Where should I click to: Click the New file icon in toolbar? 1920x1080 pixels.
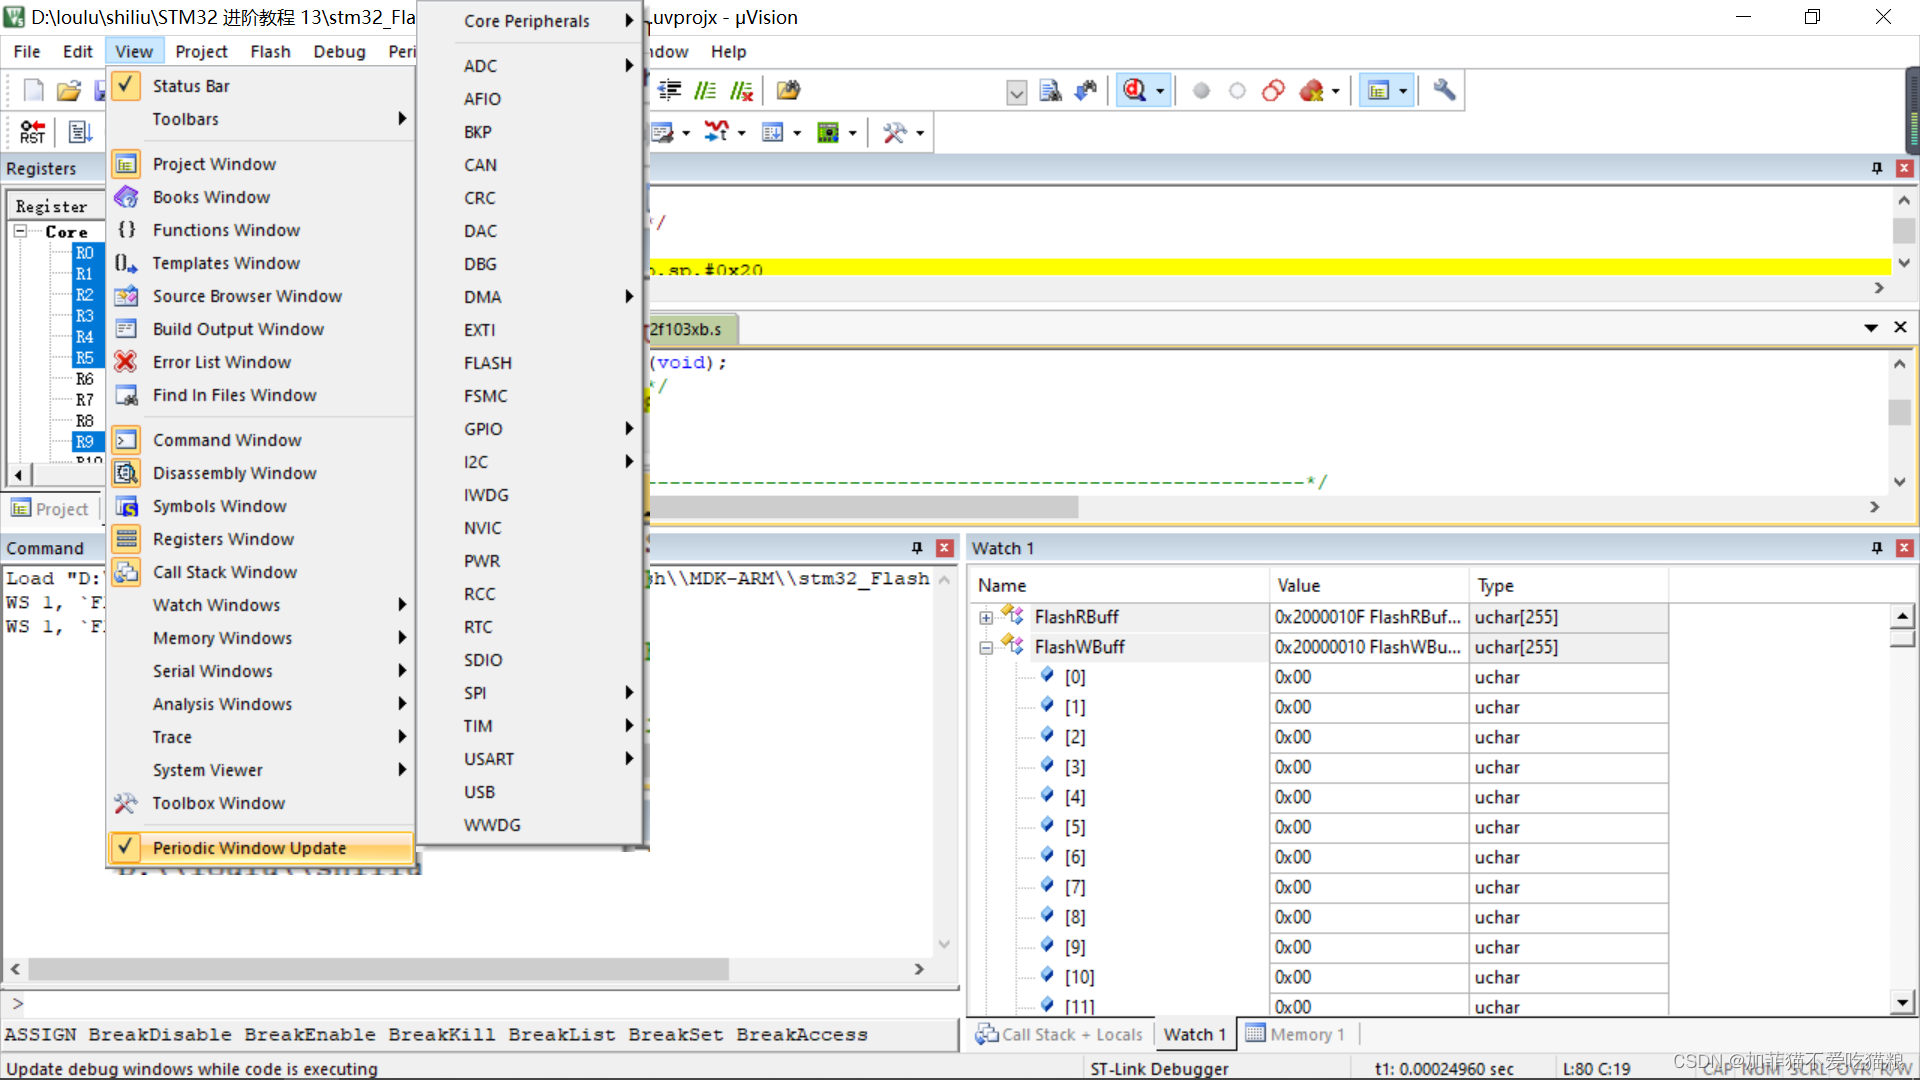[34, 90]
